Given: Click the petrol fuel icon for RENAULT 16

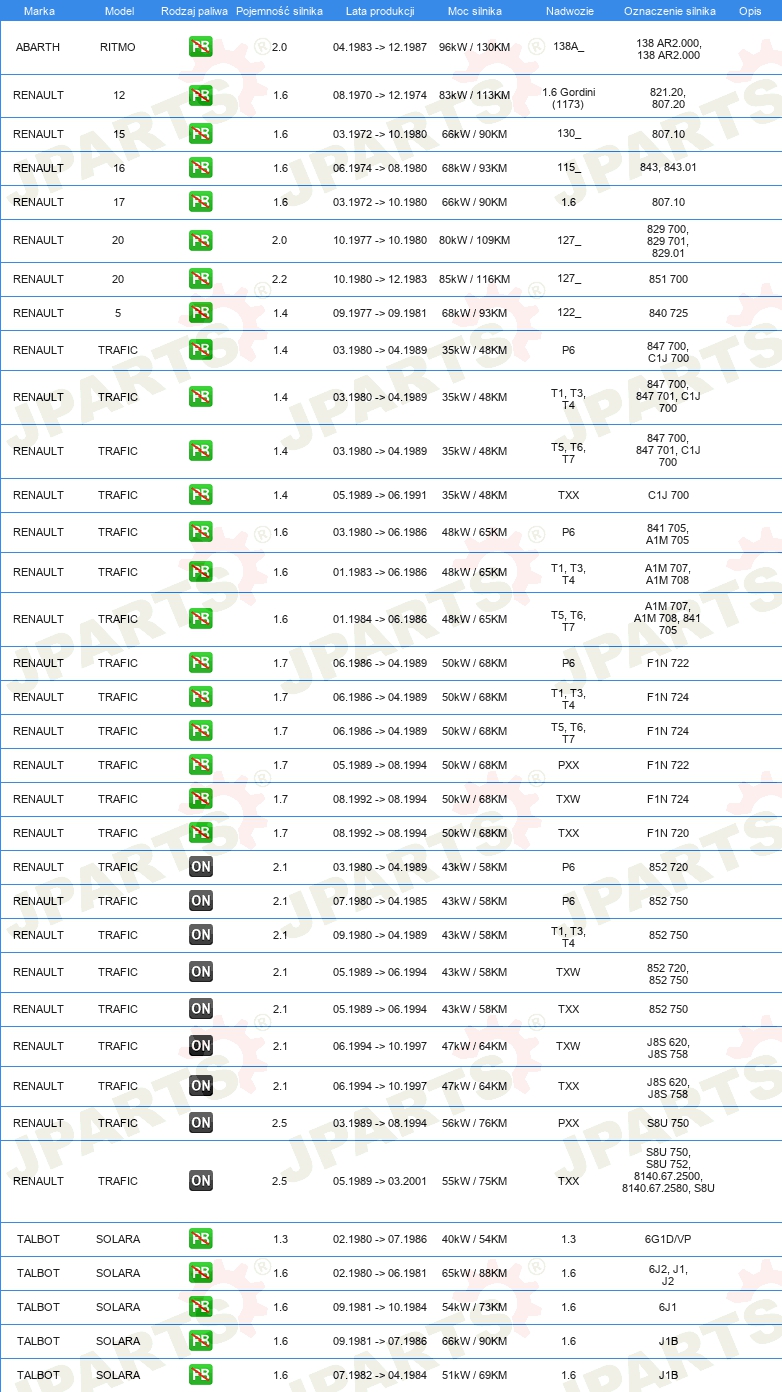Looking at the screenshot, I should (x=200, y=168).
